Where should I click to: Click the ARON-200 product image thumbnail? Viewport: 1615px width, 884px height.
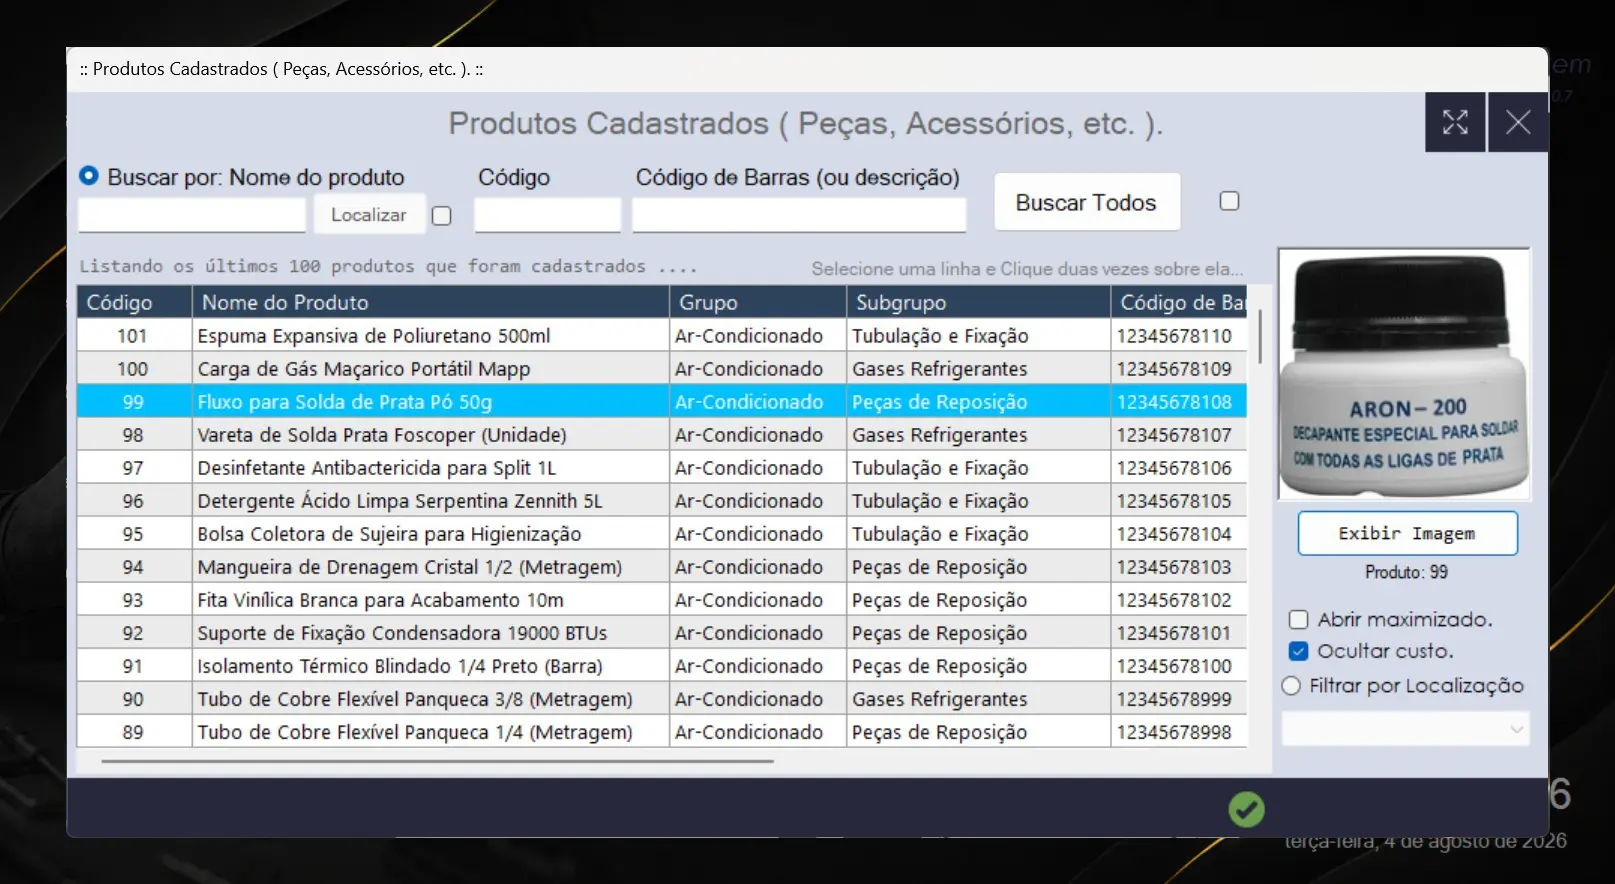1404,374
